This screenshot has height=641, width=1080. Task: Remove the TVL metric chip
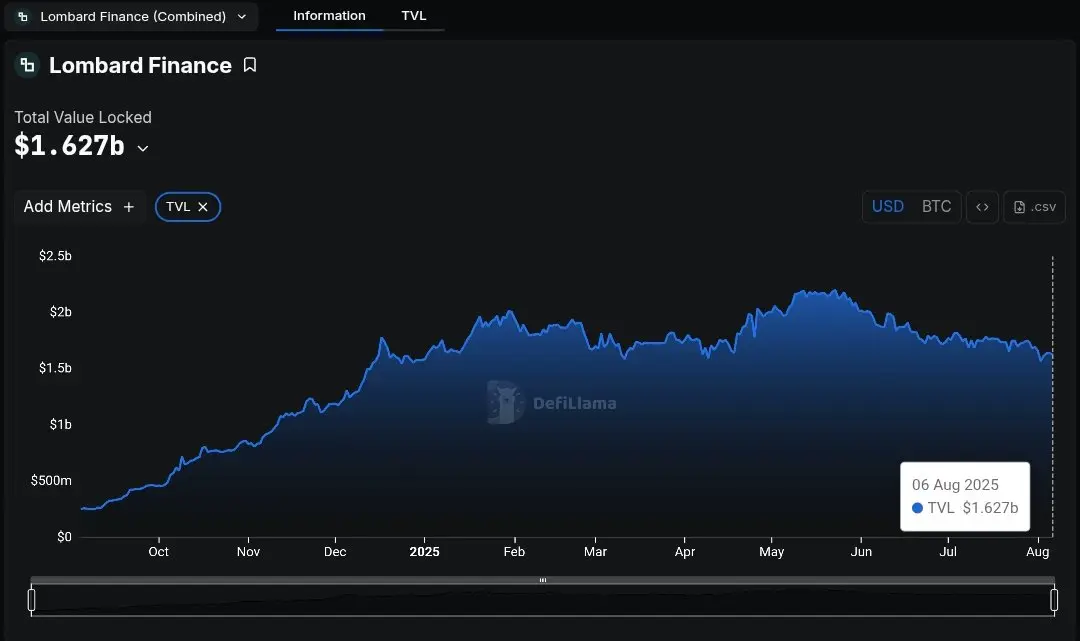pos(203,207)
